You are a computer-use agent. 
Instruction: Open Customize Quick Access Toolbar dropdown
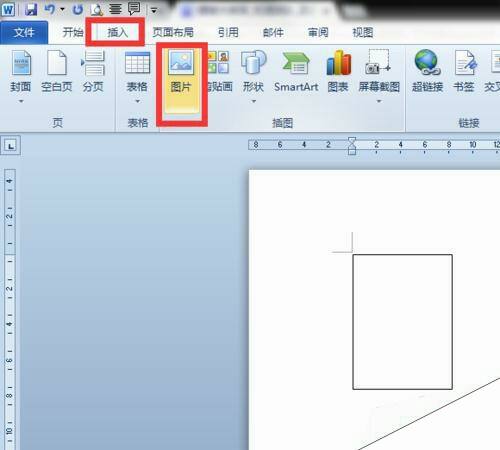(x=154, y=10)
